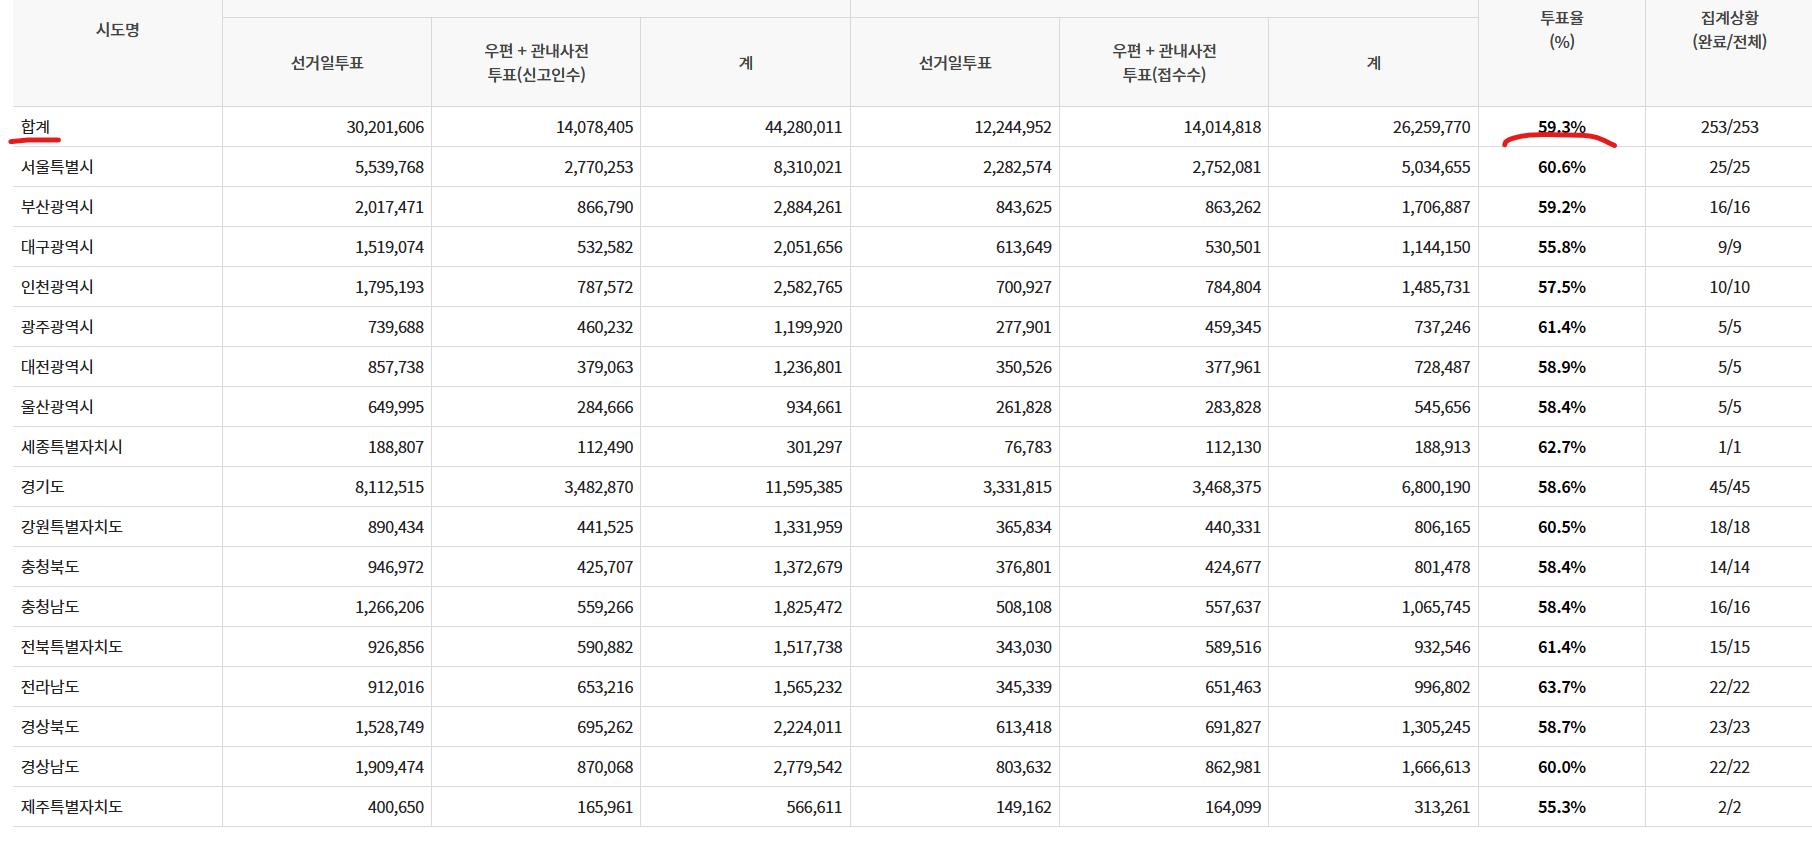Screen dimensions: 1812x852
Task: Select the 253/253 tally status cell
Action: click(x=1729, y=127)
